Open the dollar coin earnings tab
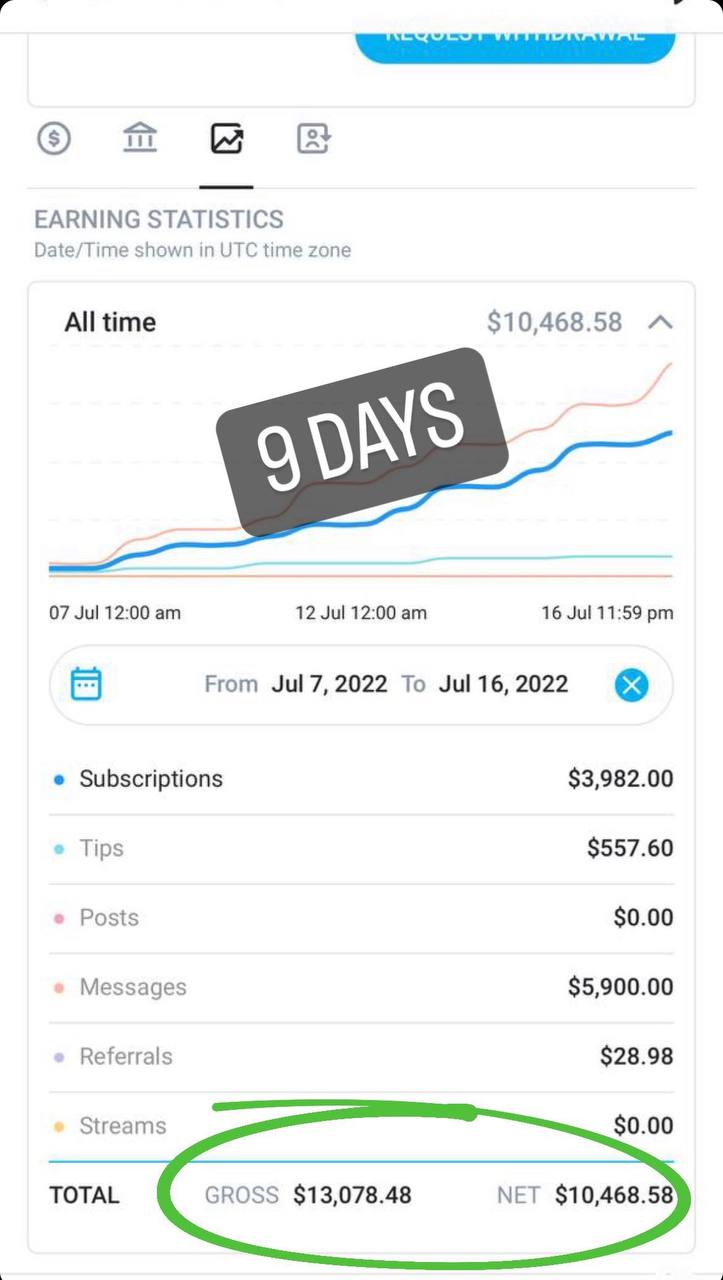Viewport: 723px width, 1280px height. [x=54, y=139]
